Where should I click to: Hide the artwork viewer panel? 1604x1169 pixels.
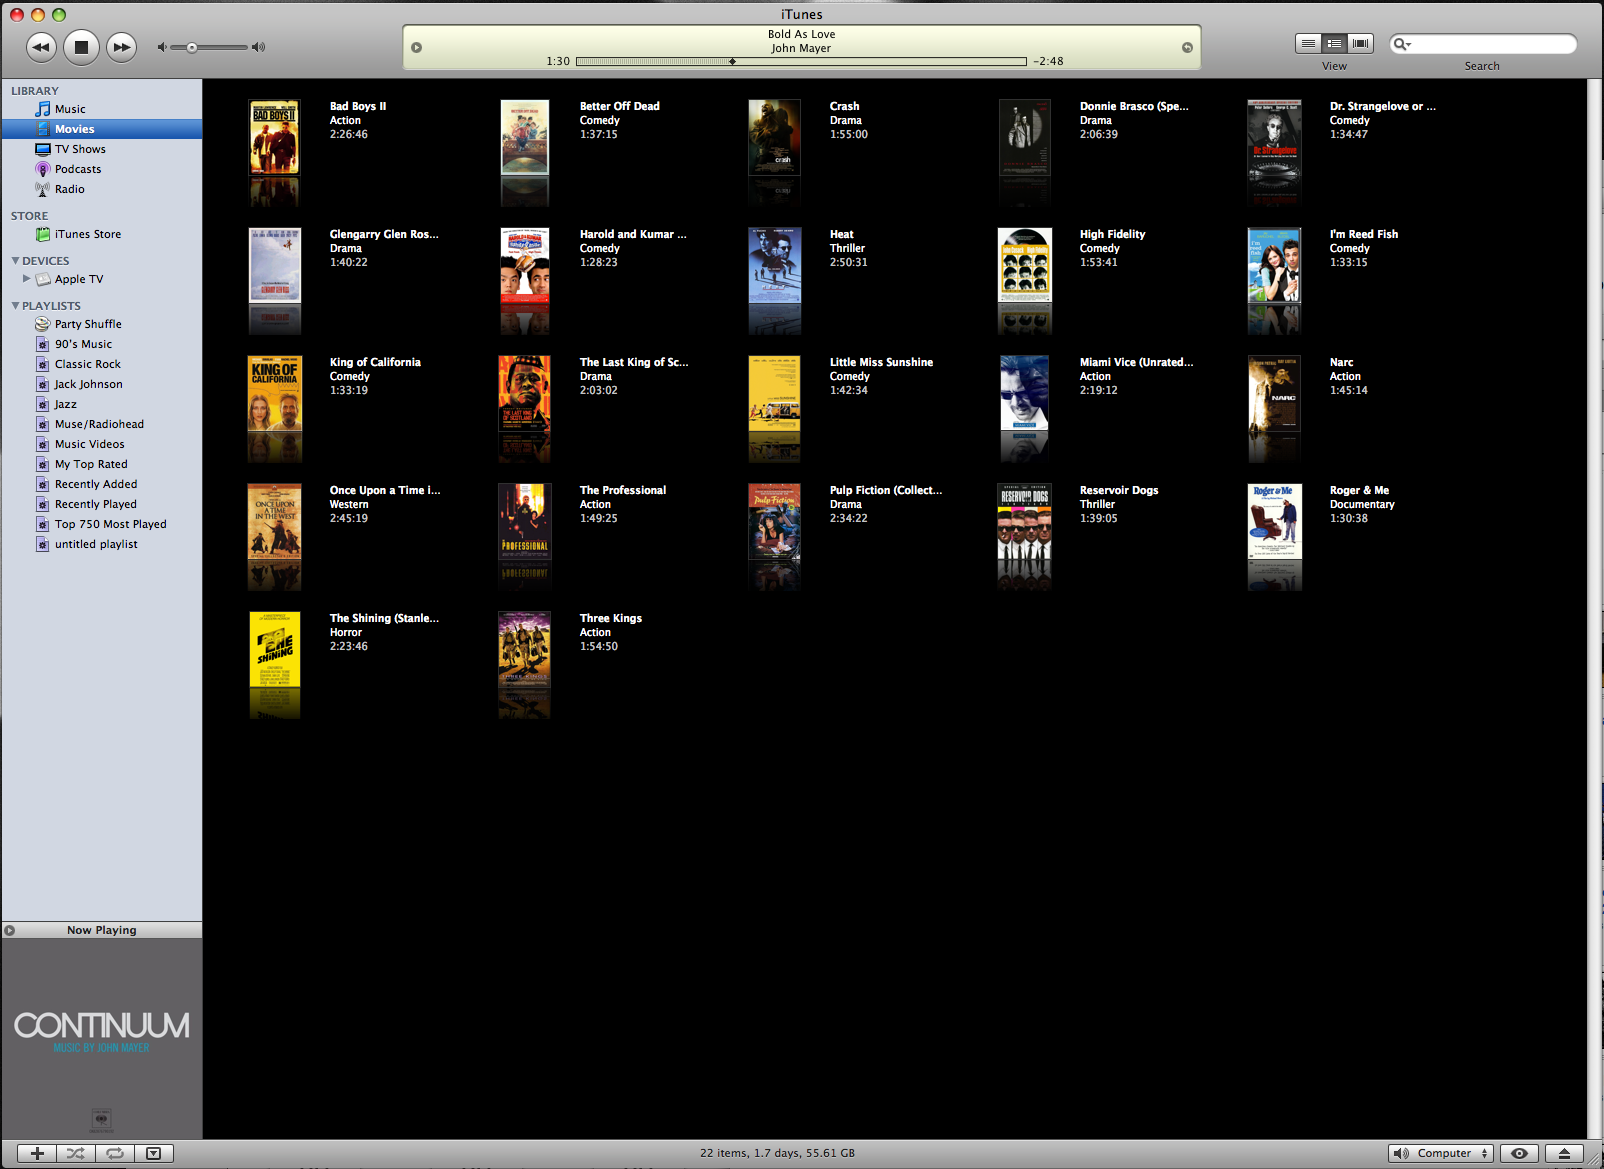pos(154,1153)
